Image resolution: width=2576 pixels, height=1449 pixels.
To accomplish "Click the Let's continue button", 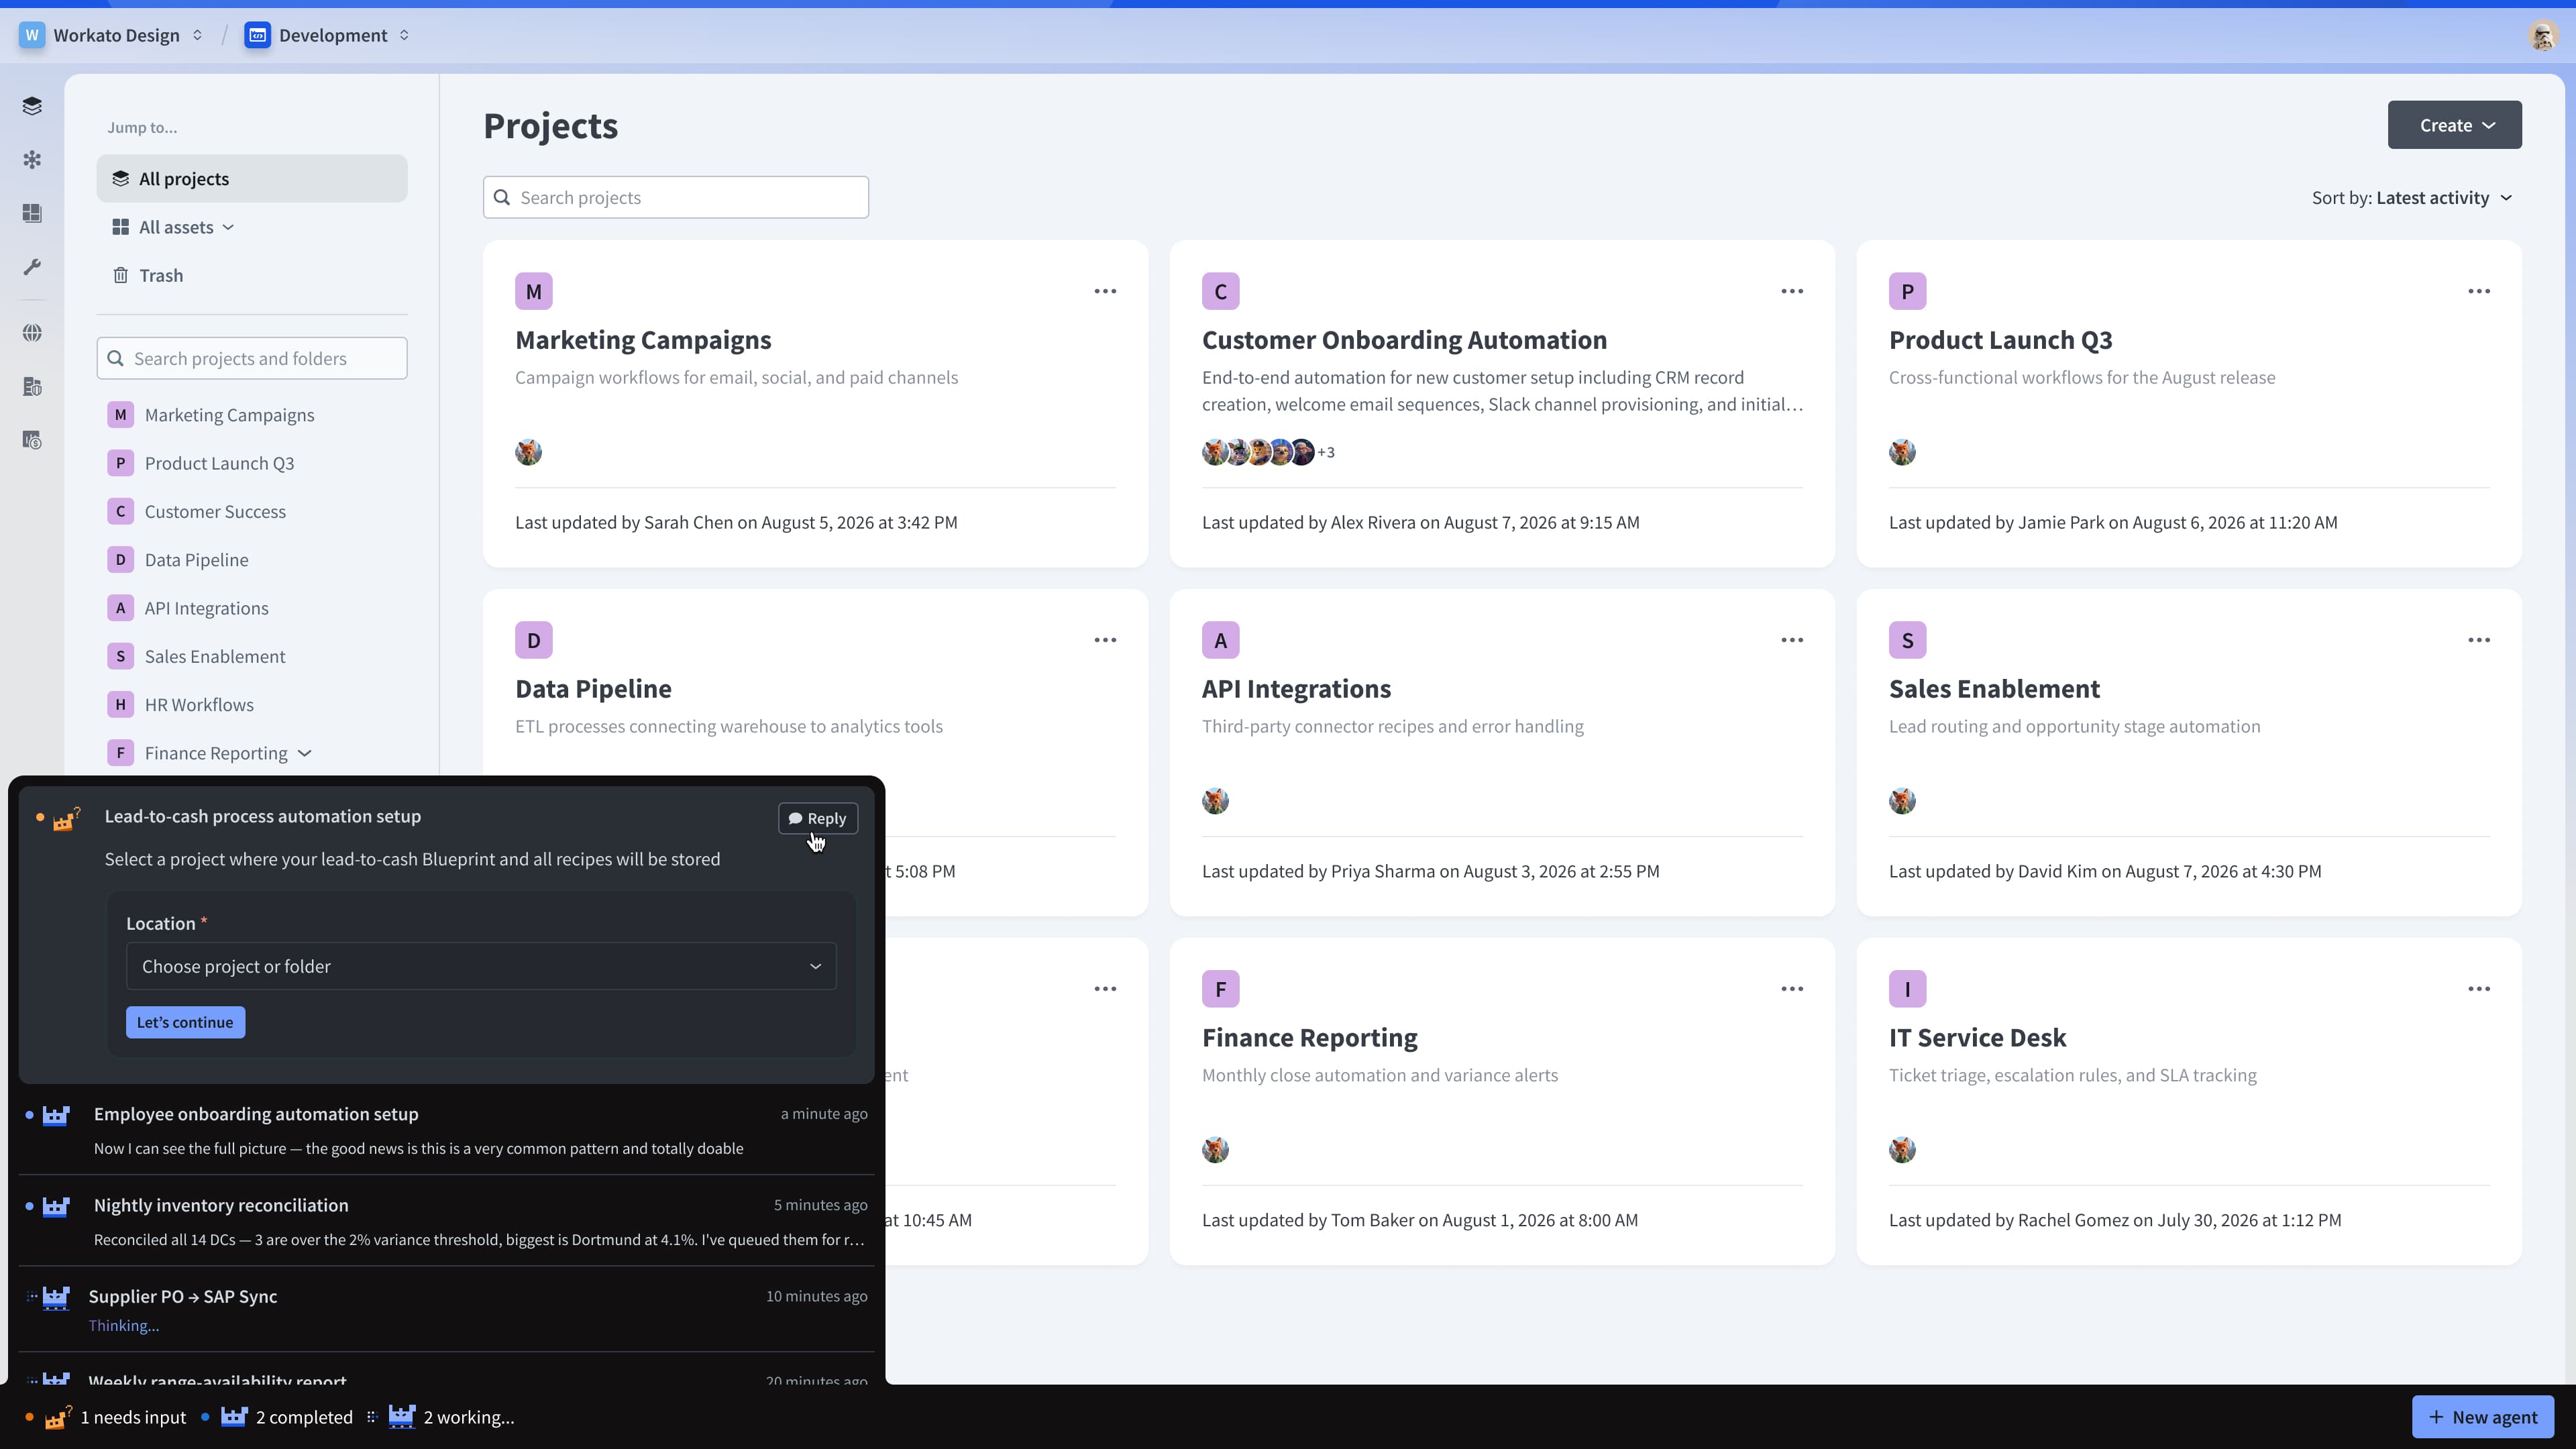I will [x=185, y=1022].
